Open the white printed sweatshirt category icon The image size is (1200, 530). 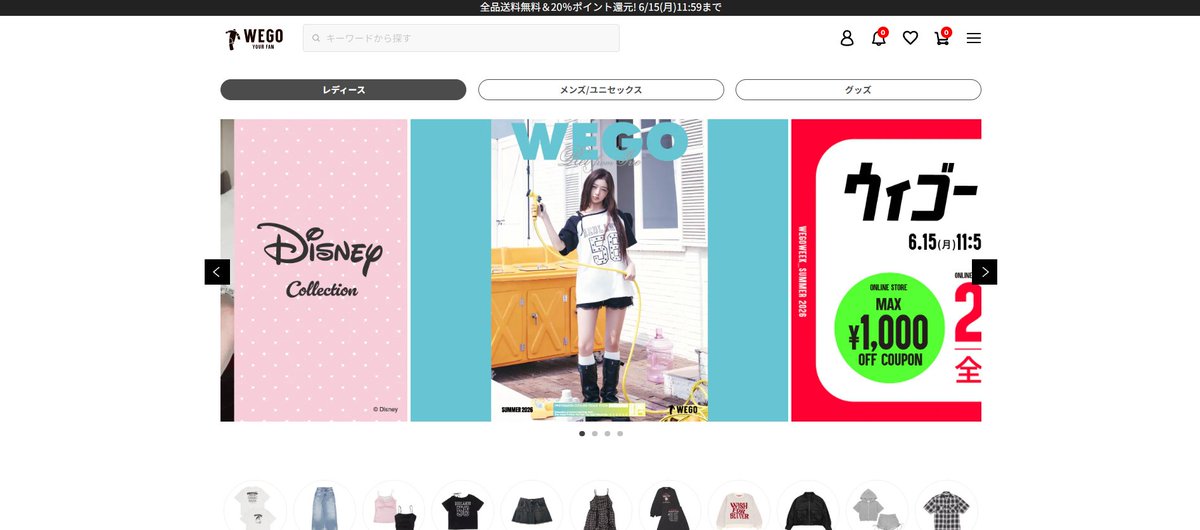tap(739, 506)
